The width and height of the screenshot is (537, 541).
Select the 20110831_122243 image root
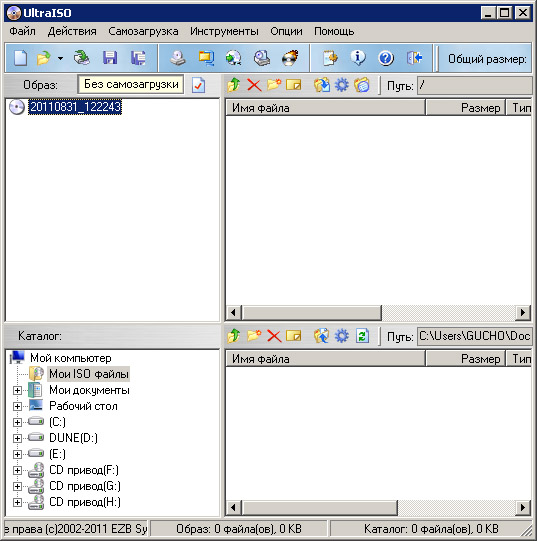(x=75, y=107)
